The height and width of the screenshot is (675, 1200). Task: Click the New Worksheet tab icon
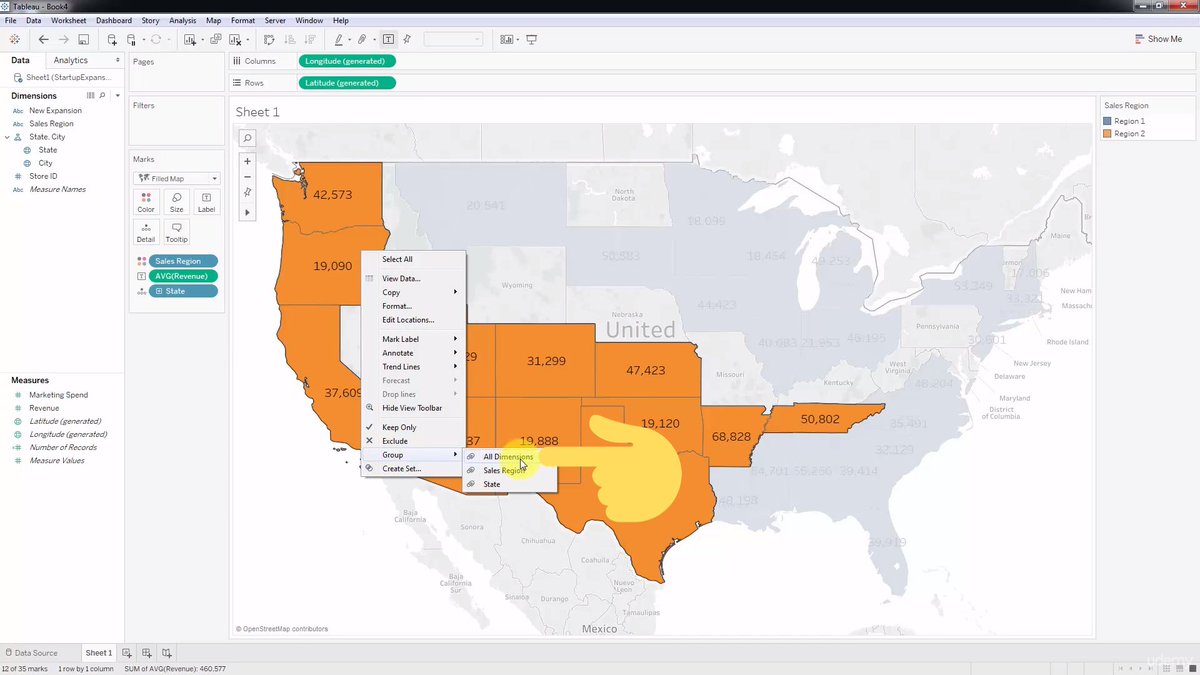(127, 653)
